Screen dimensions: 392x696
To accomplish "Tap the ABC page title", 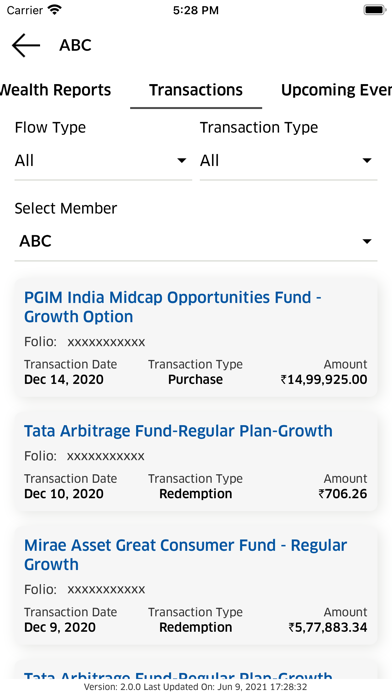I will 75,45.
